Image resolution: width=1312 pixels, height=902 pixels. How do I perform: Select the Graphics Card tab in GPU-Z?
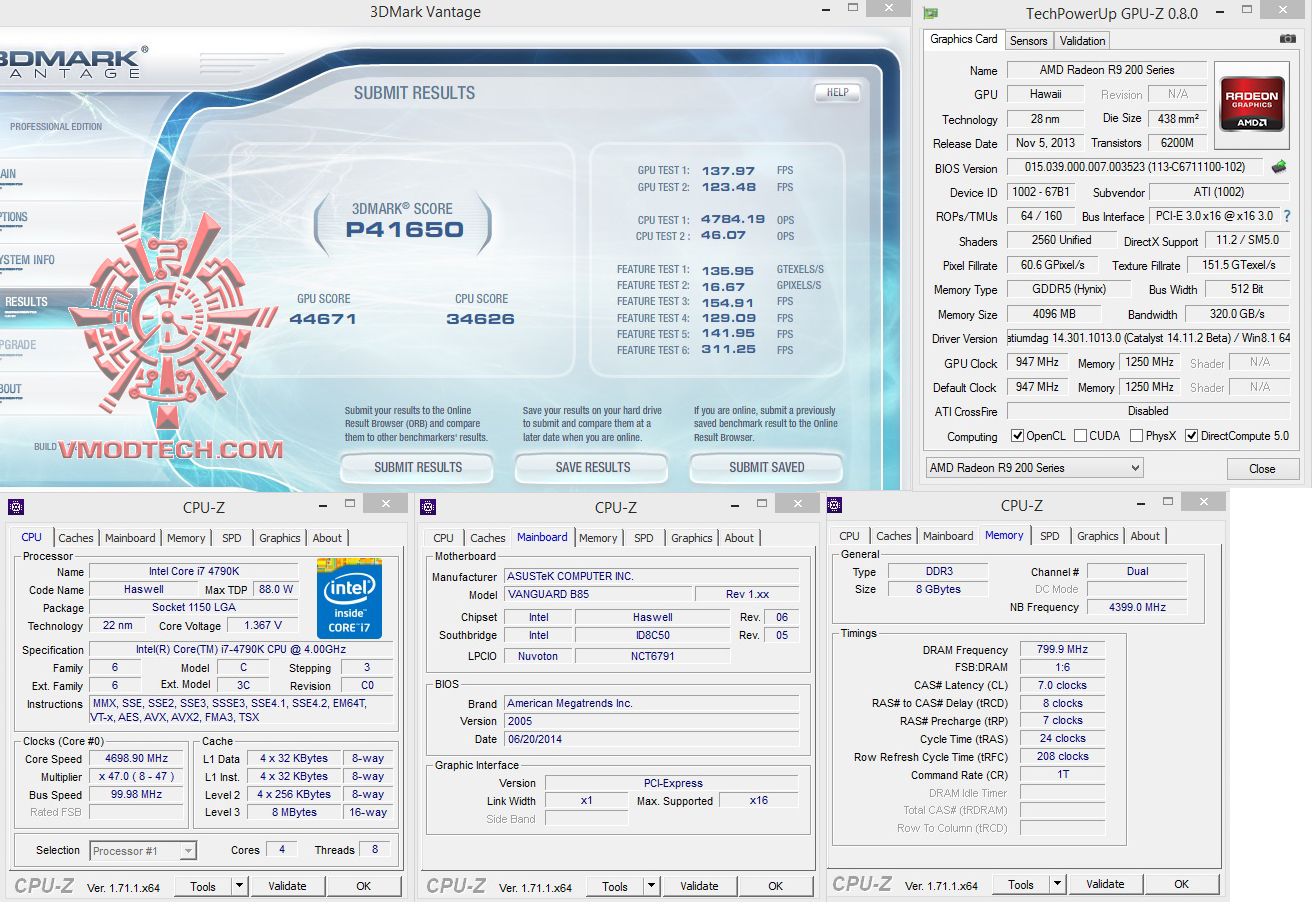pyautogui.click(x=964, y=39)
